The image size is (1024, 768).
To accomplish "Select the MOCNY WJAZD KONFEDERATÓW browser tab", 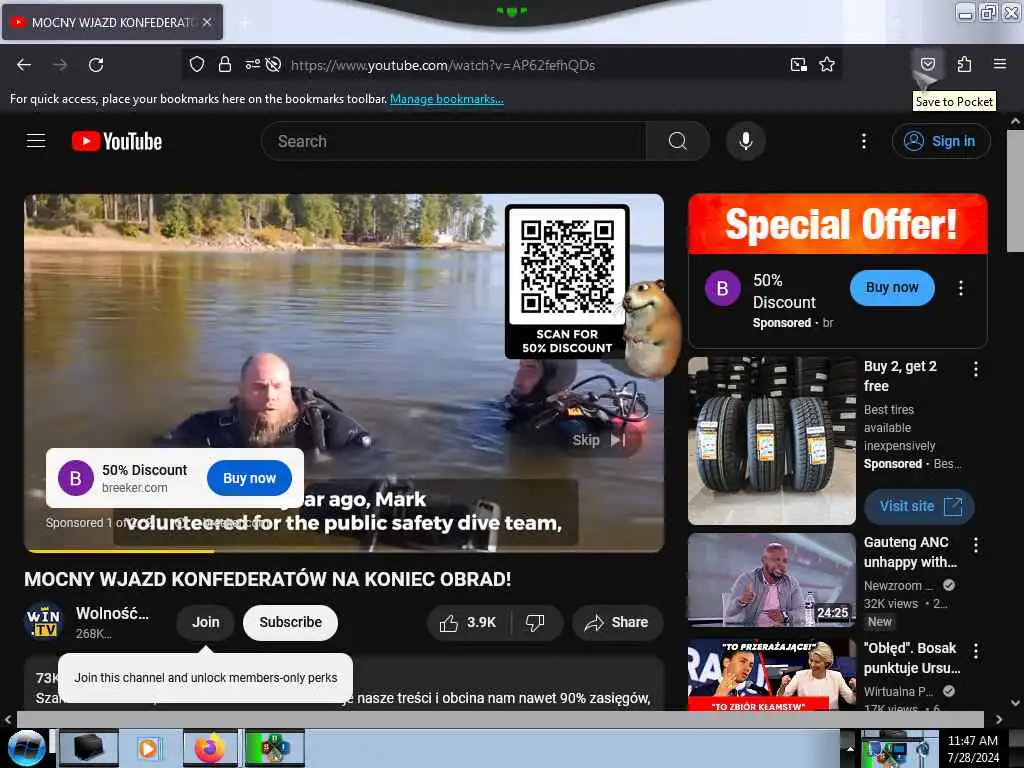I will [x=112, y=22].
